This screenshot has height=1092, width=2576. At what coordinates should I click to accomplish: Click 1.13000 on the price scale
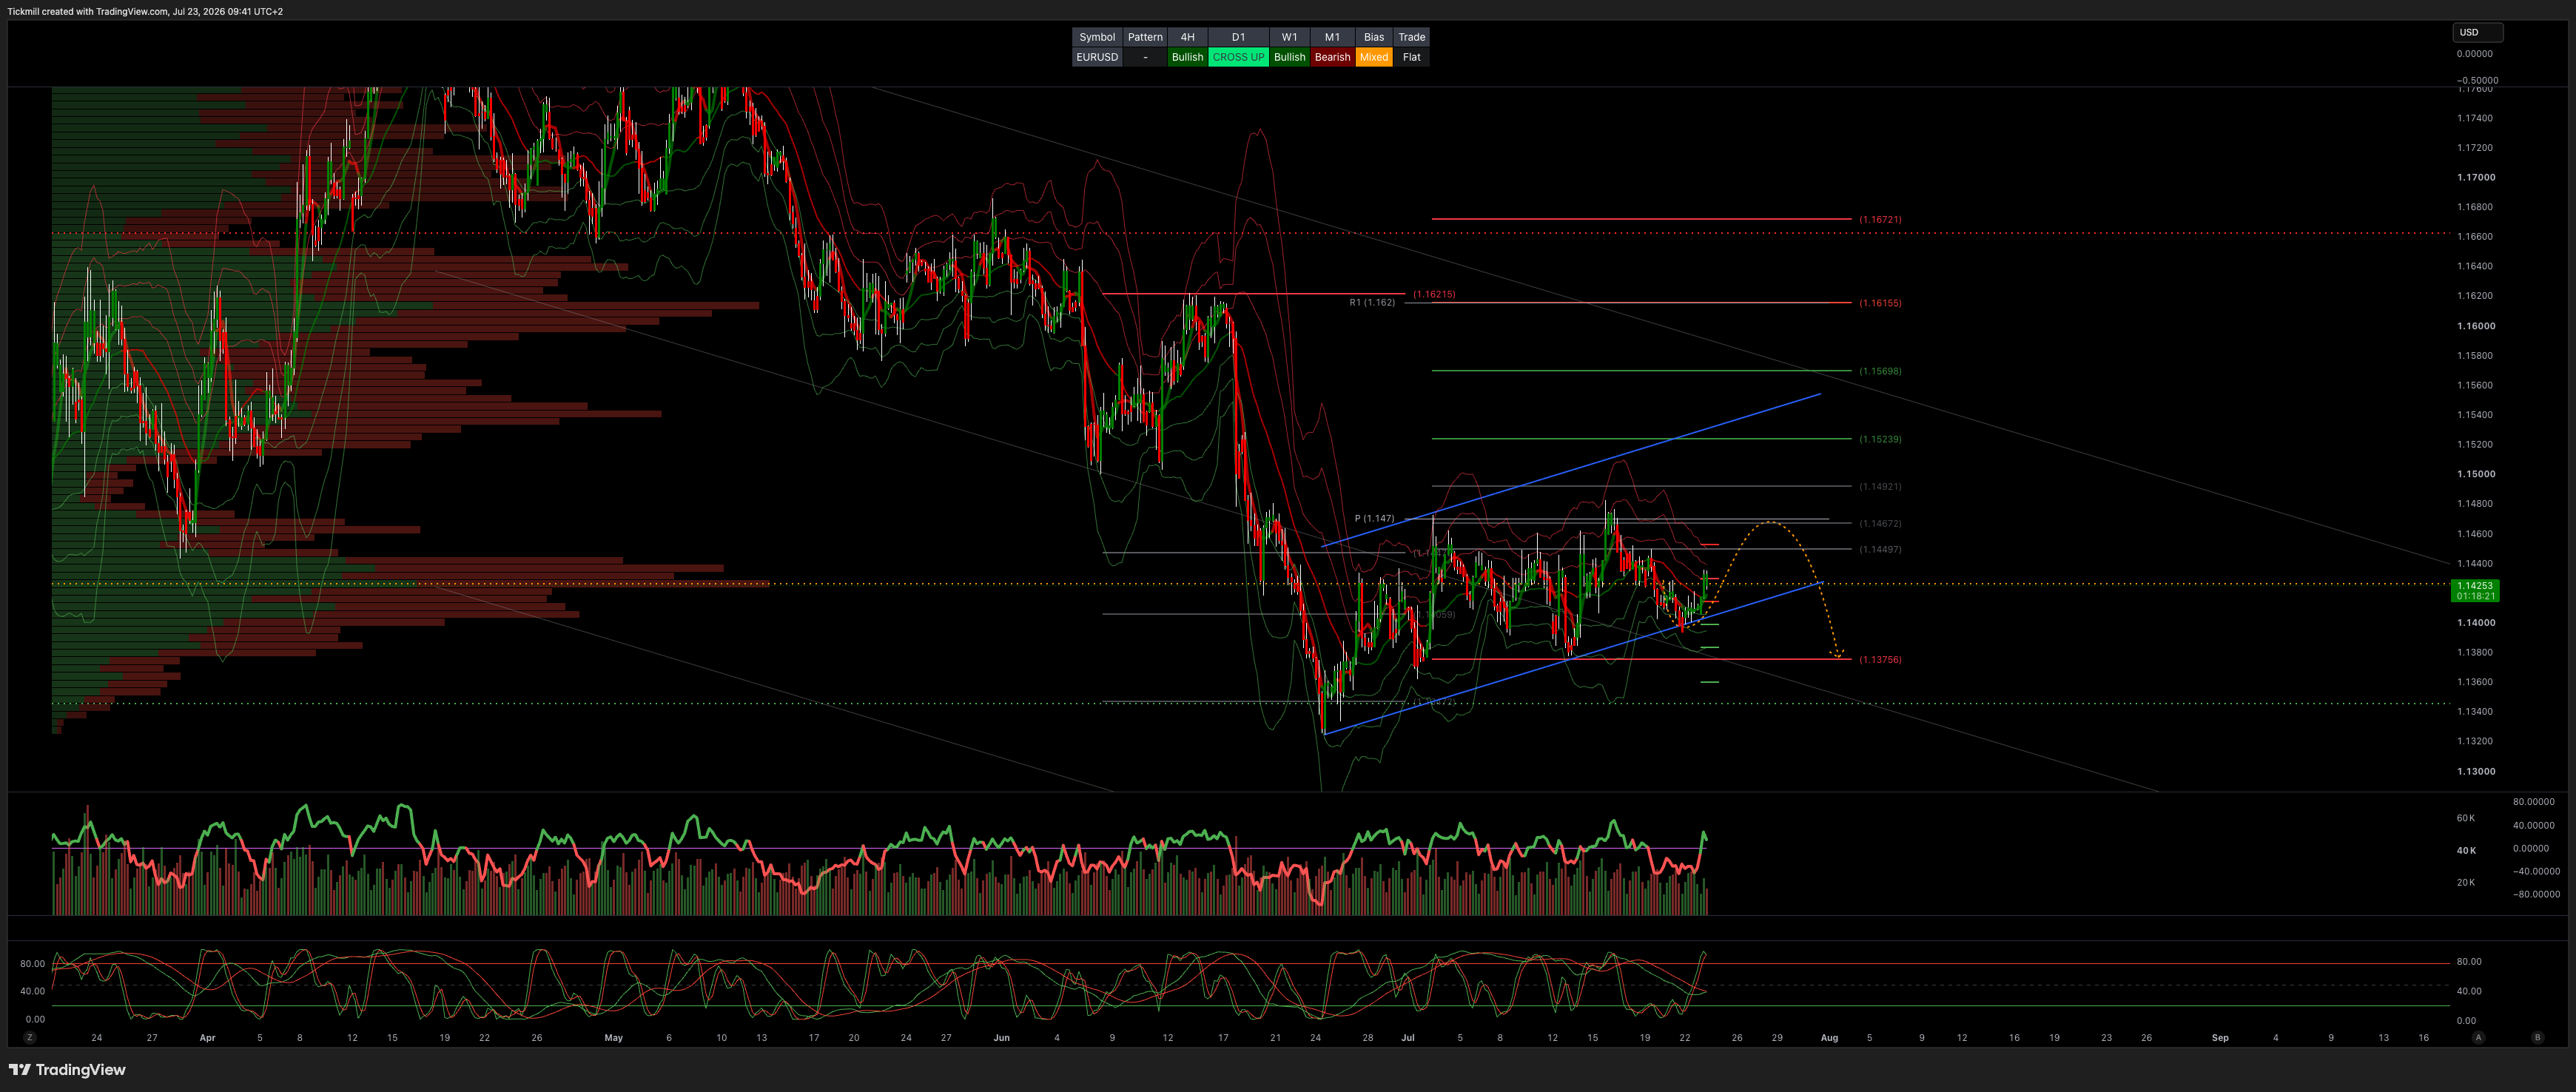pos(2476,771)
